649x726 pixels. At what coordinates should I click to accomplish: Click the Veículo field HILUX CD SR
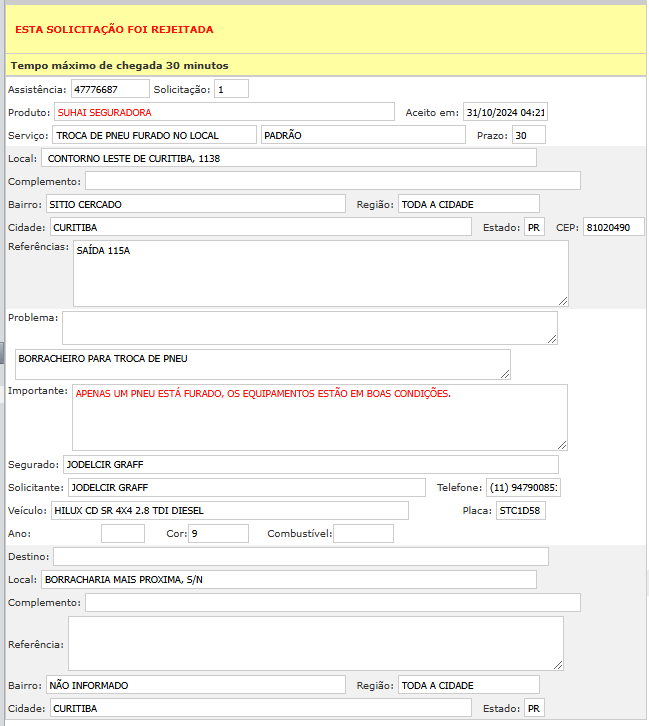(228, 511)
